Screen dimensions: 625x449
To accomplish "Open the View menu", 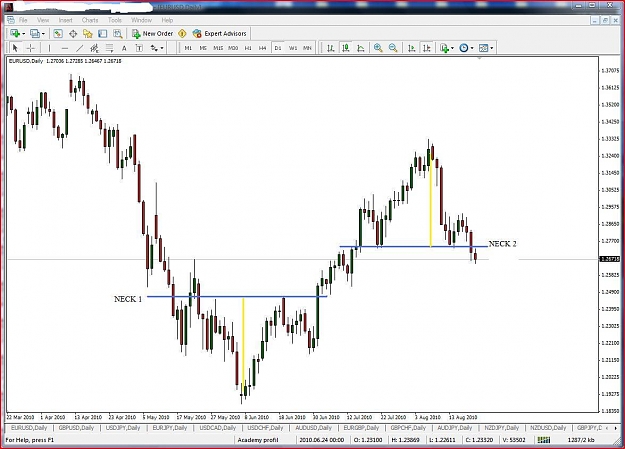I will click(x=43, y=20).
